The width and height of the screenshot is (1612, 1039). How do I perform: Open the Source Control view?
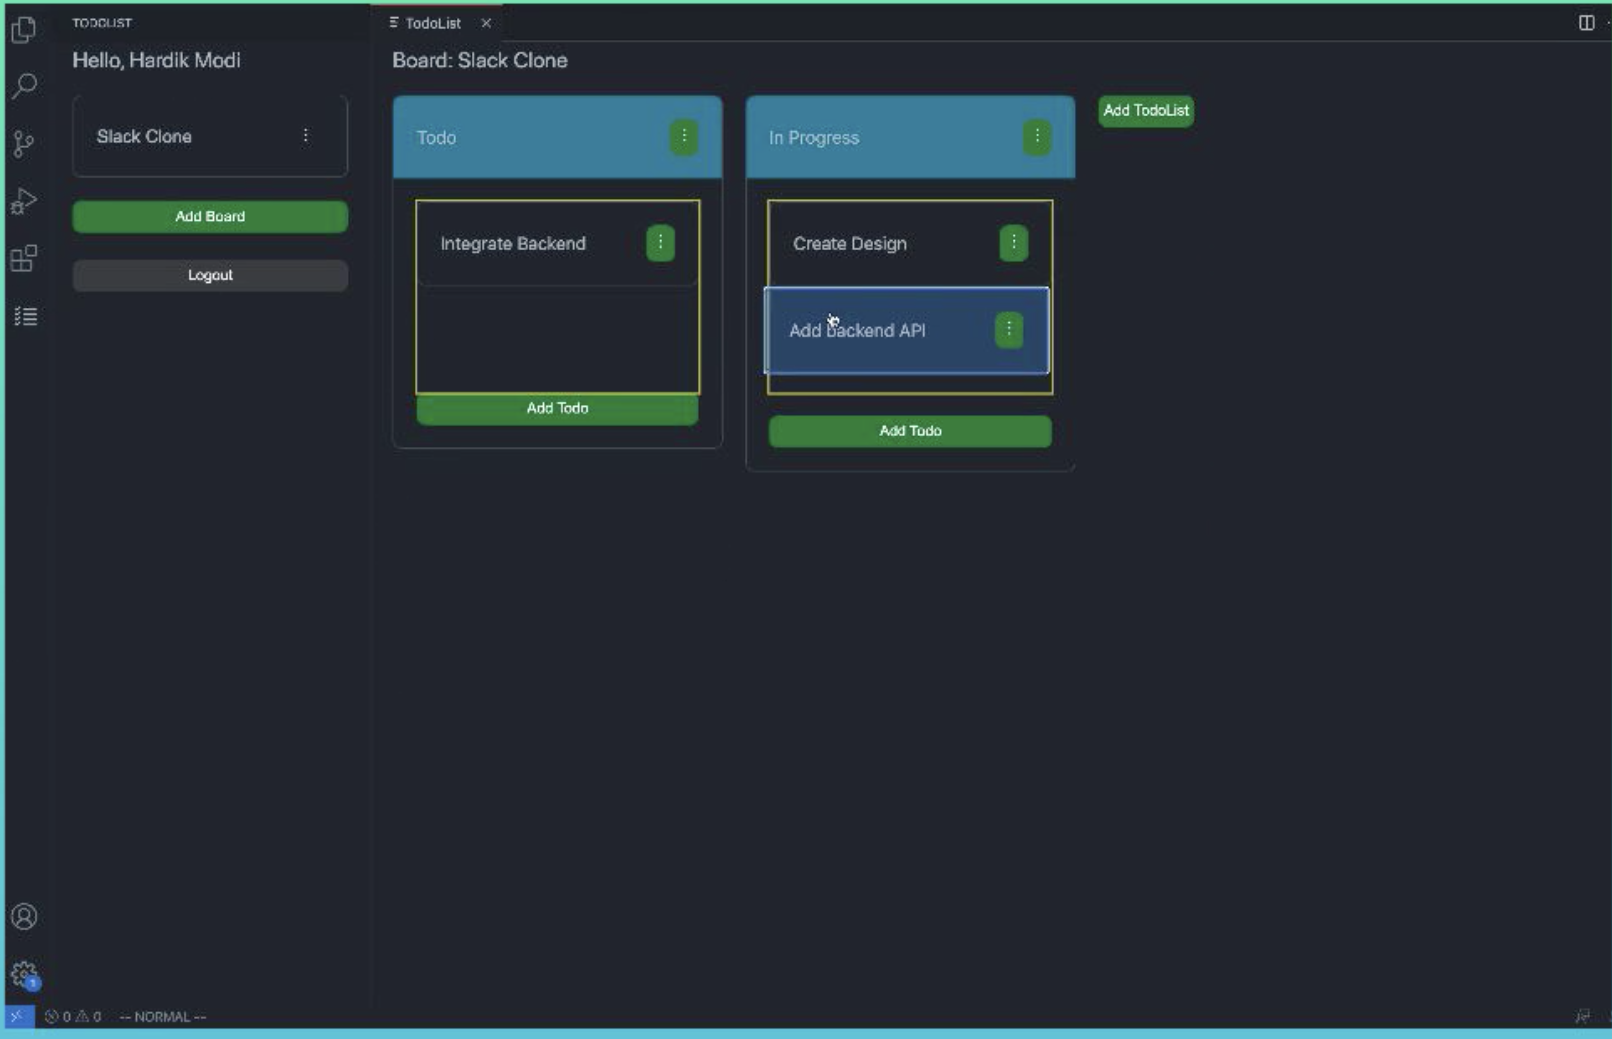[x=25, y=144]
